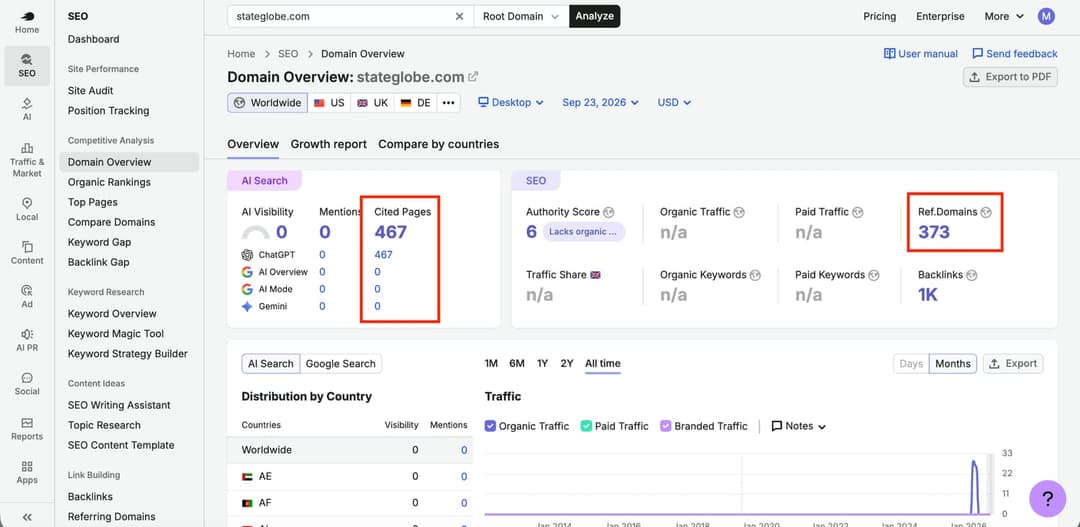Screen dimensions: 1080x527
Task: Switch to Compare by countries tab
Action: pos(439,144)
